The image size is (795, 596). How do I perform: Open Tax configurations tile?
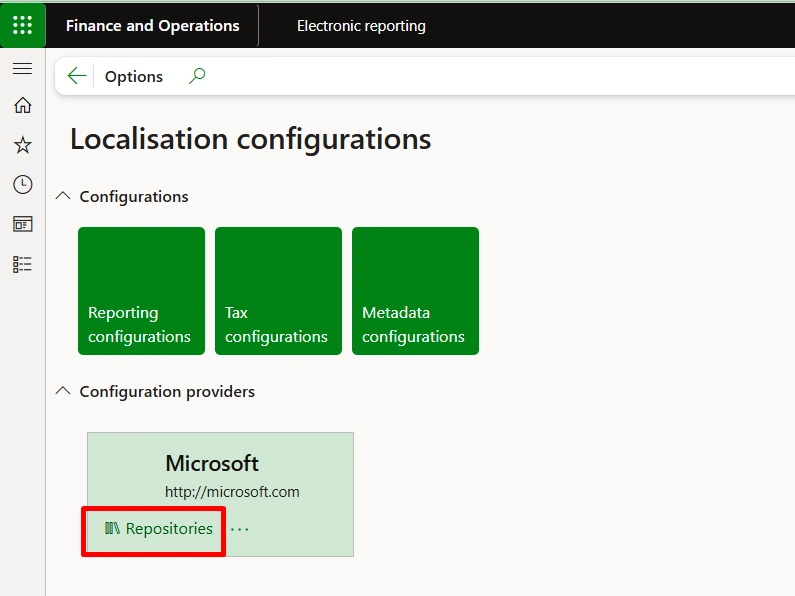coord(278,291)
